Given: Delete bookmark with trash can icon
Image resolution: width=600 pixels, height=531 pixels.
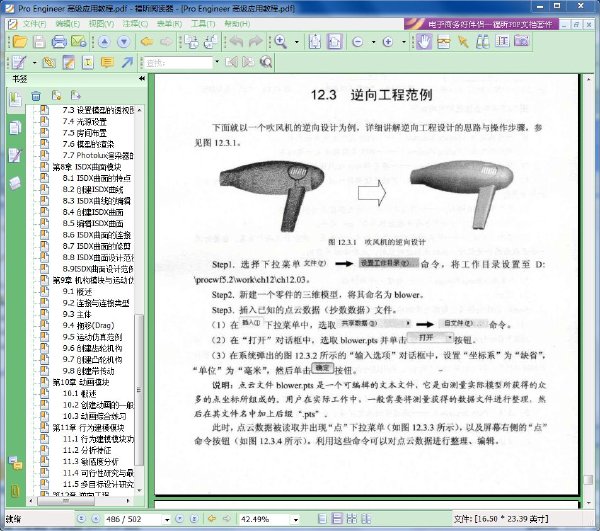Looking at the screenshot, I should pos(36,96).
